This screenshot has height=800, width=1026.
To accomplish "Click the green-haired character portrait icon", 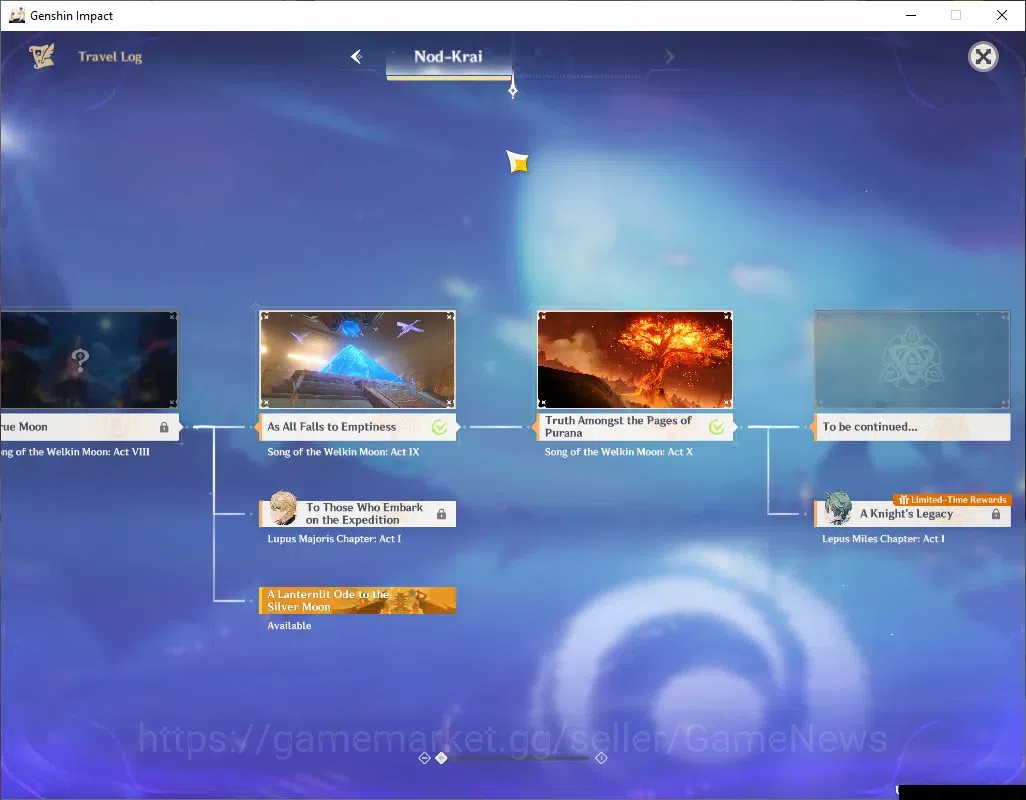I will click(838, 508).
